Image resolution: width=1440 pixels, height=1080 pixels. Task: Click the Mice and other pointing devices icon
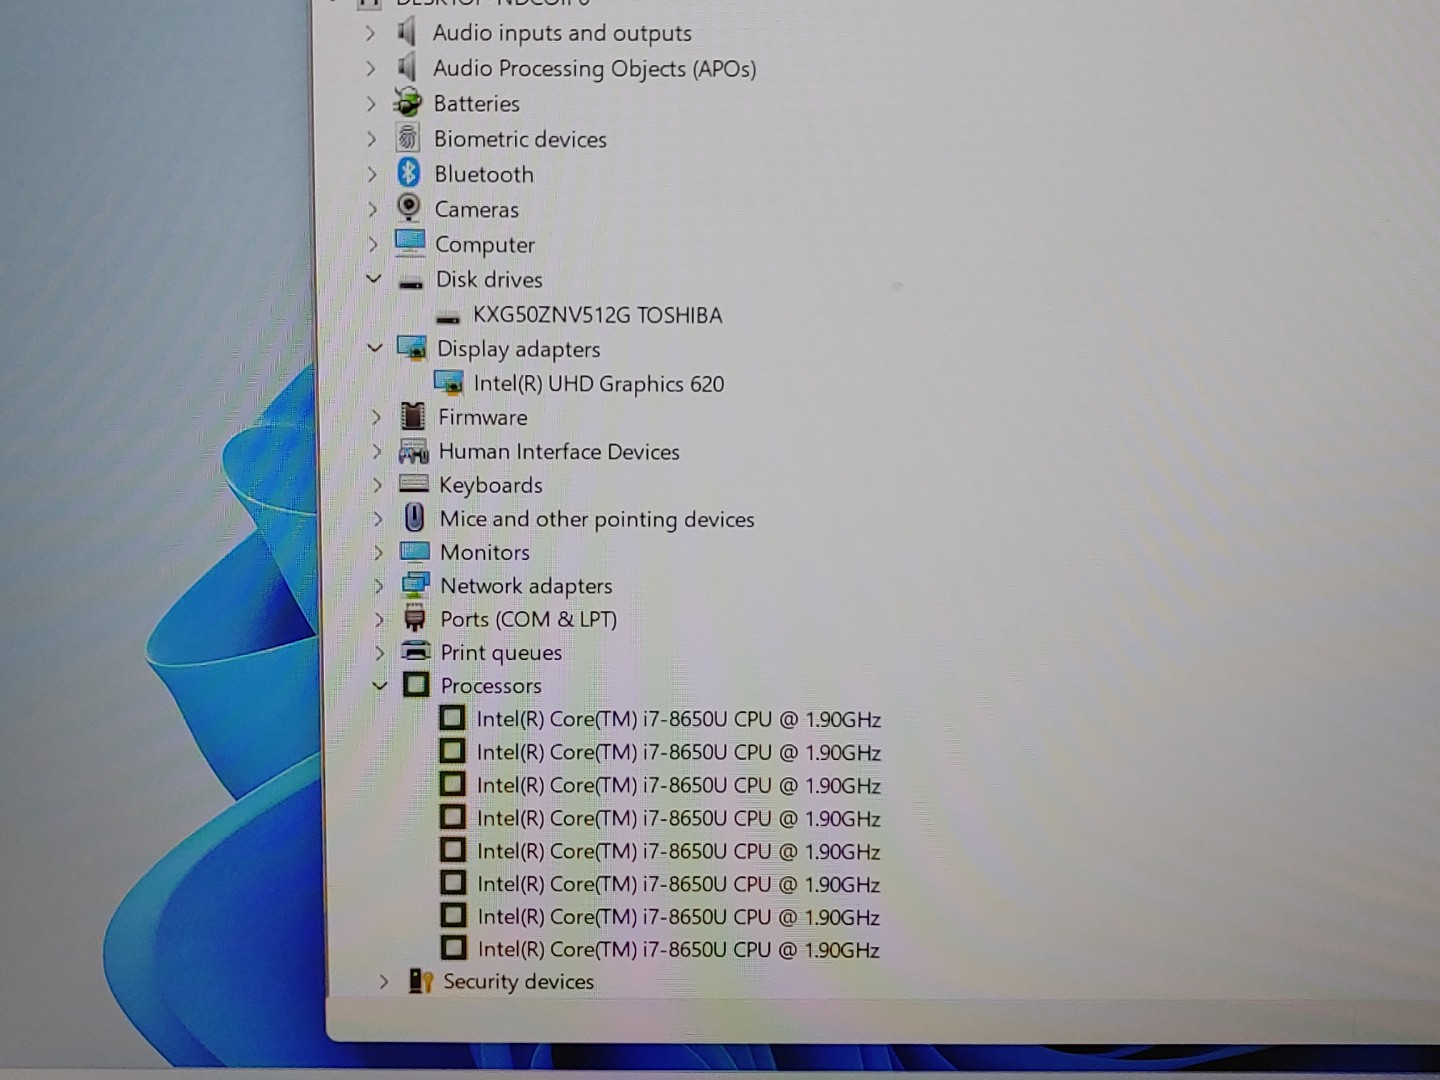(x=414, y=518)
